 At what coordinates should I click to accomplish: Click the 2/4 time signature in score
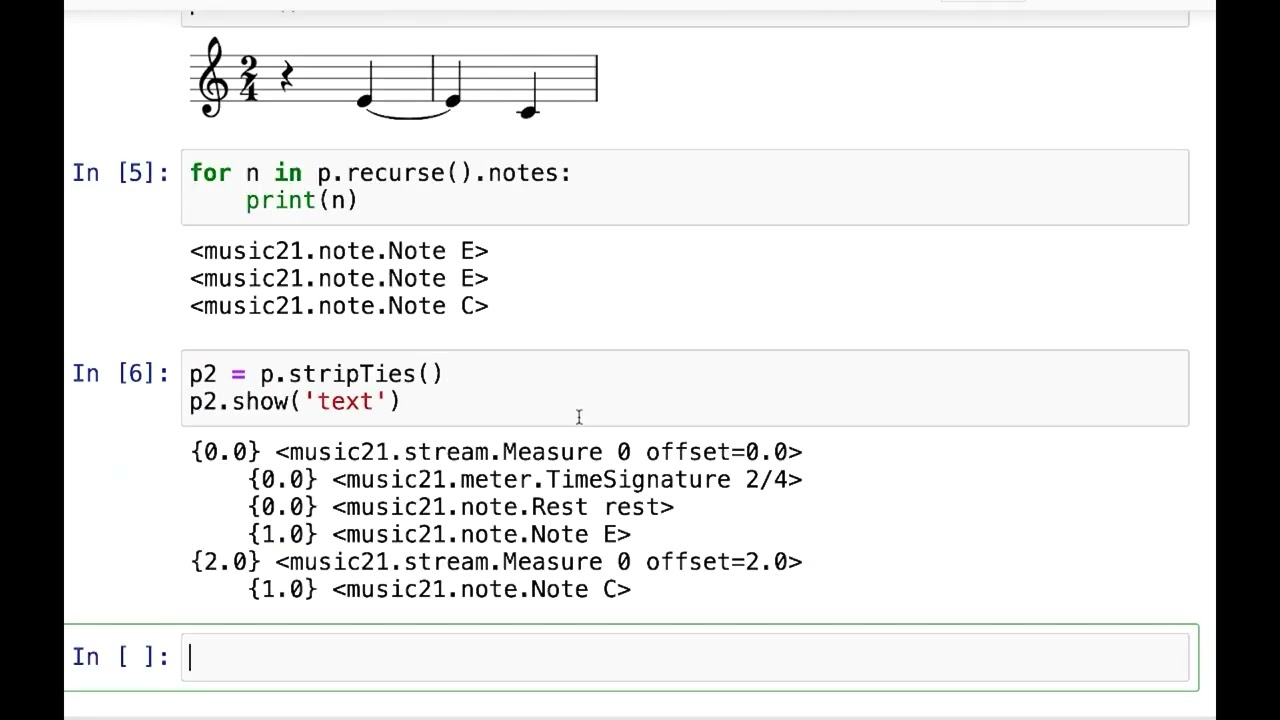[x=249, y=78]
